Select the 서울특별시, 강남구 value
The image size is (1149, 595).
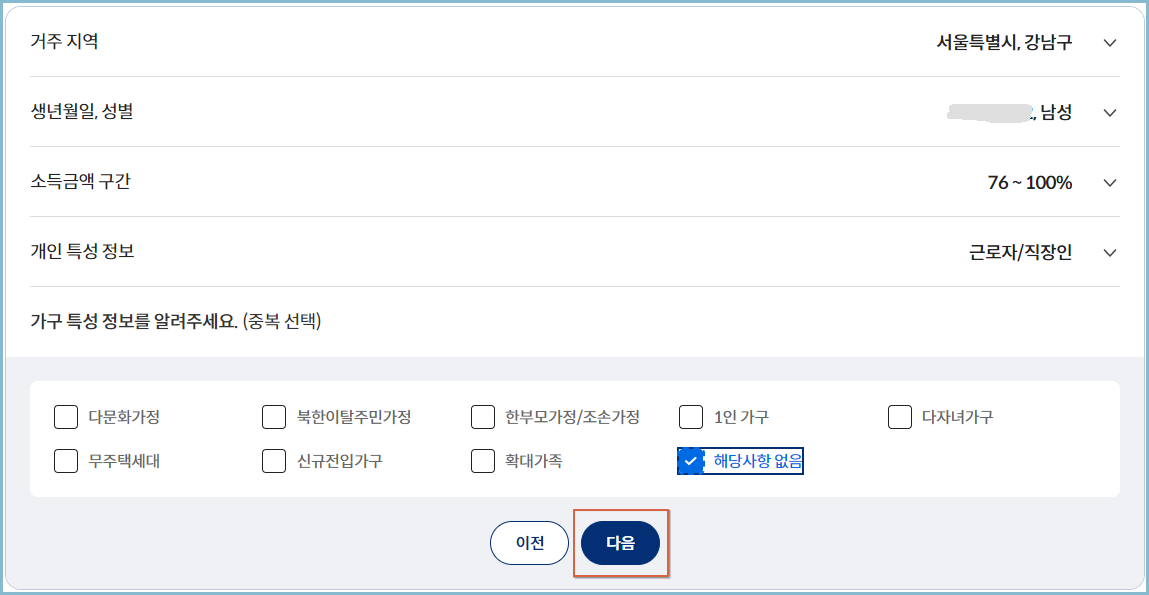point(1002,43)
